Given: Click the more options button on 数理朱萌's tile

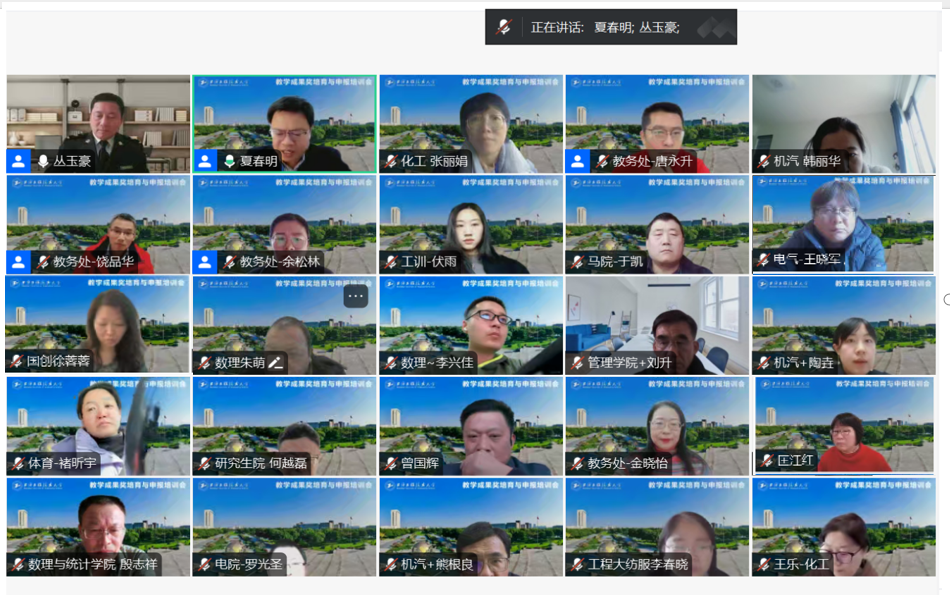Looking at the screenshot, I should [356, 296].
